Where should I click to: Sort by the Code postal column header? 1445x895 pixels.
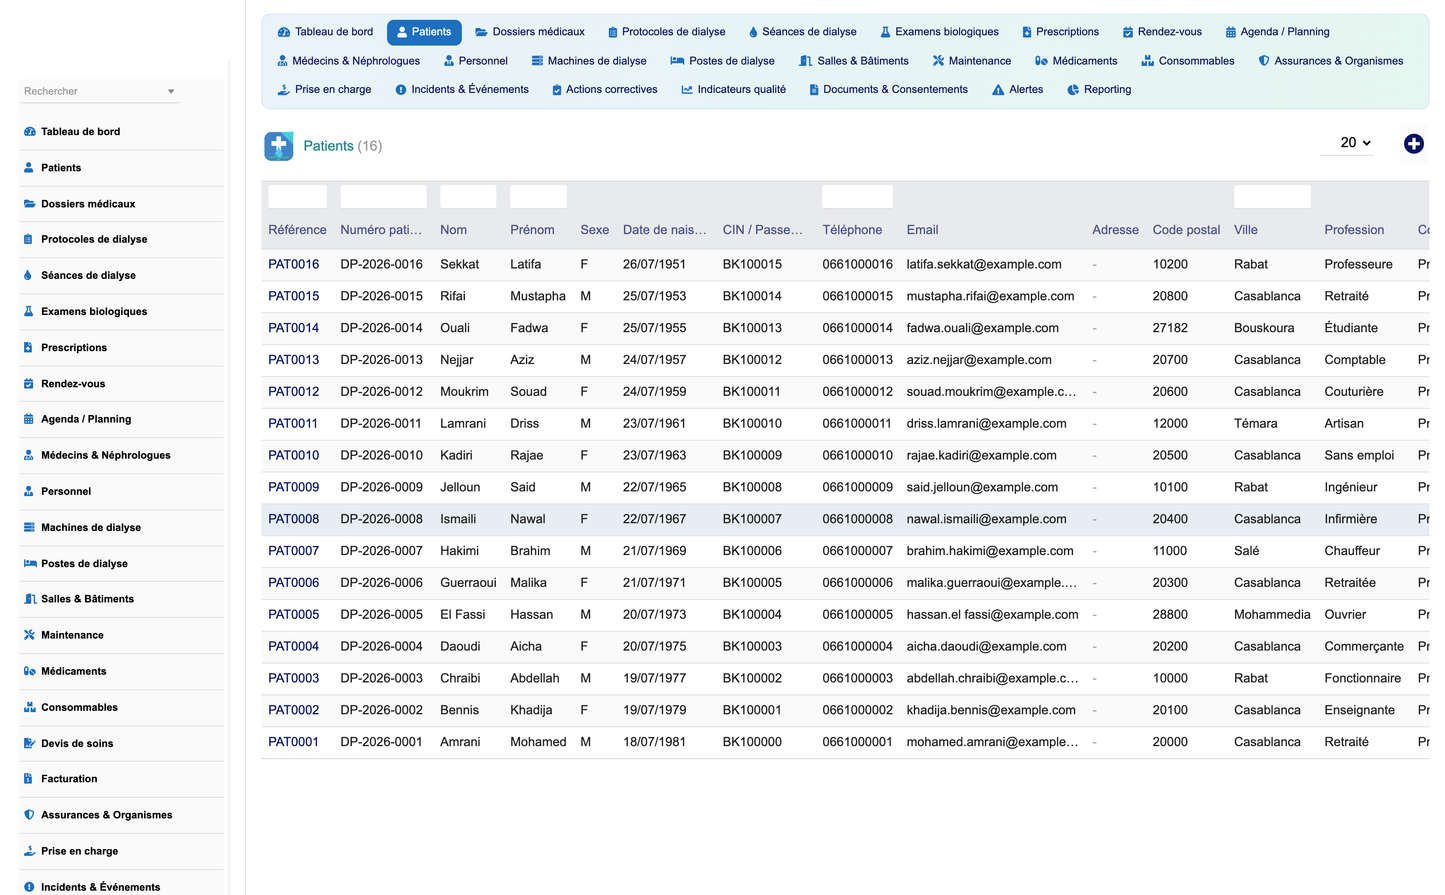click(x=1186, y=230)
